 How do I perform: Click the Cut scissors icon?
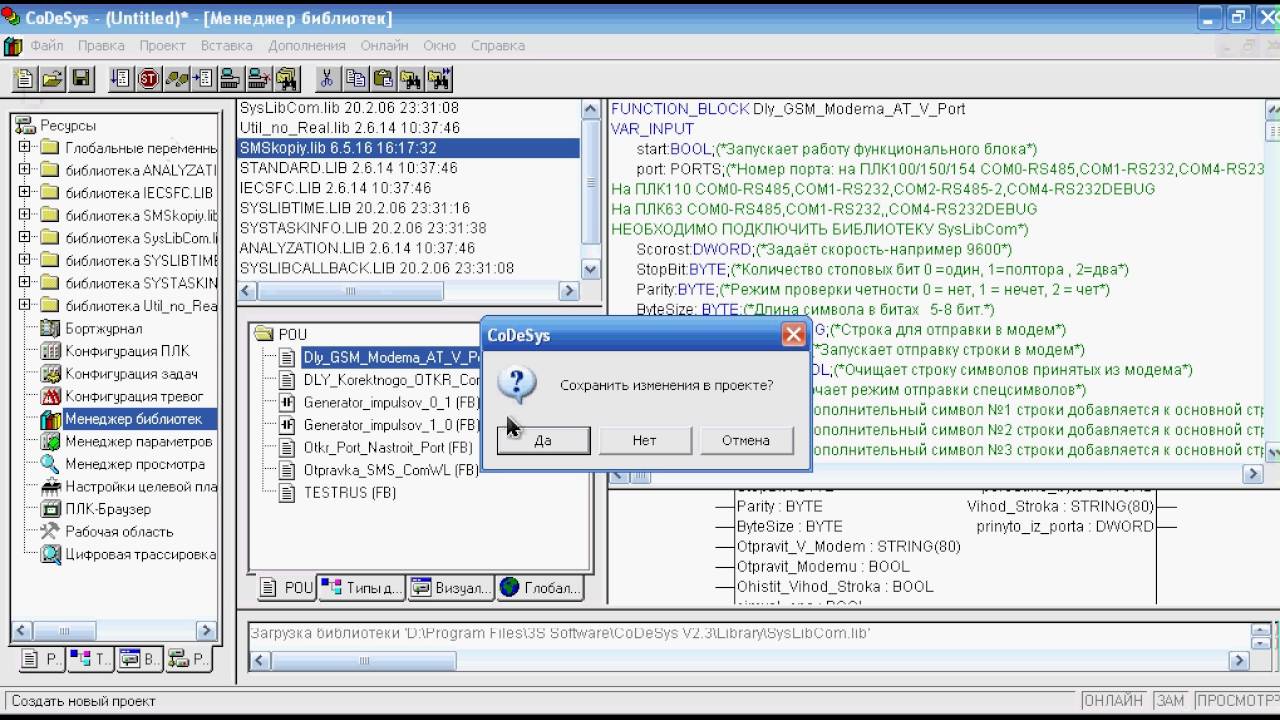(x=327, y=78)
